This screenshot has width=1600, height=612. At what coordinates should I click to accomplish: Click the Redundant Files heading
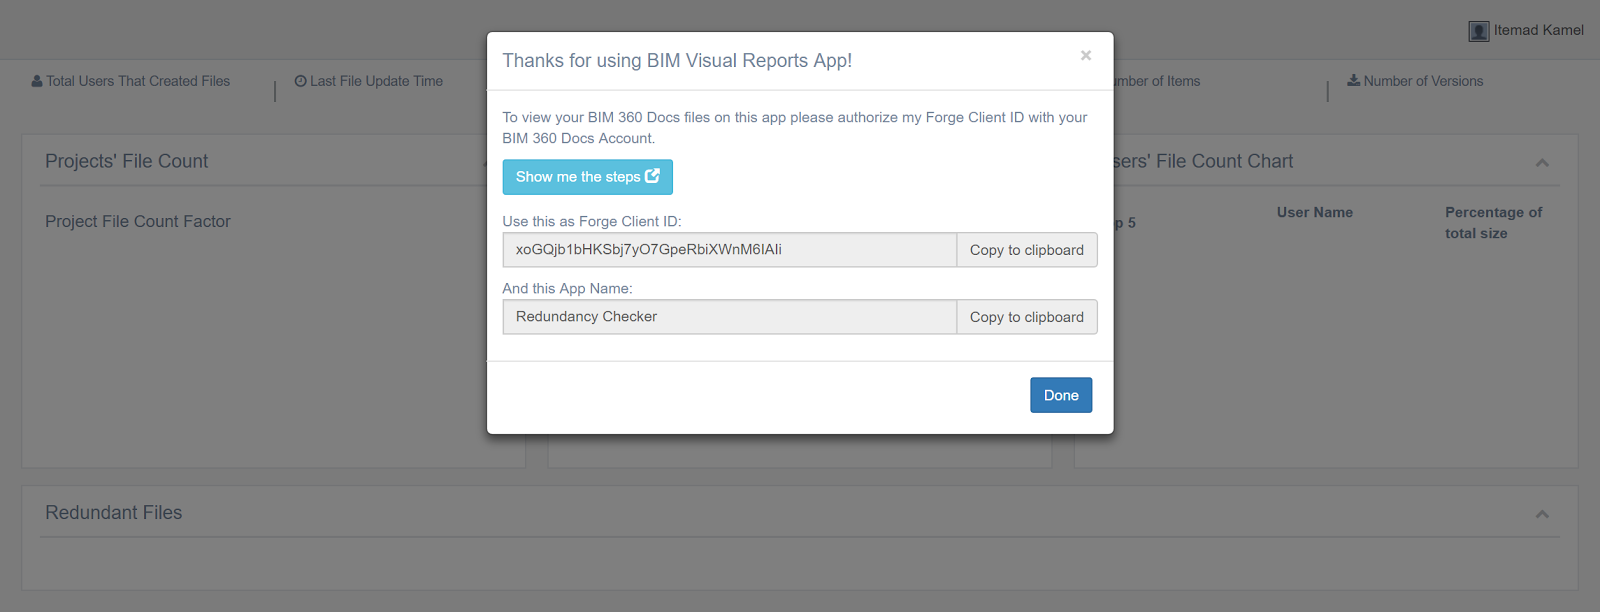(114, 512)
